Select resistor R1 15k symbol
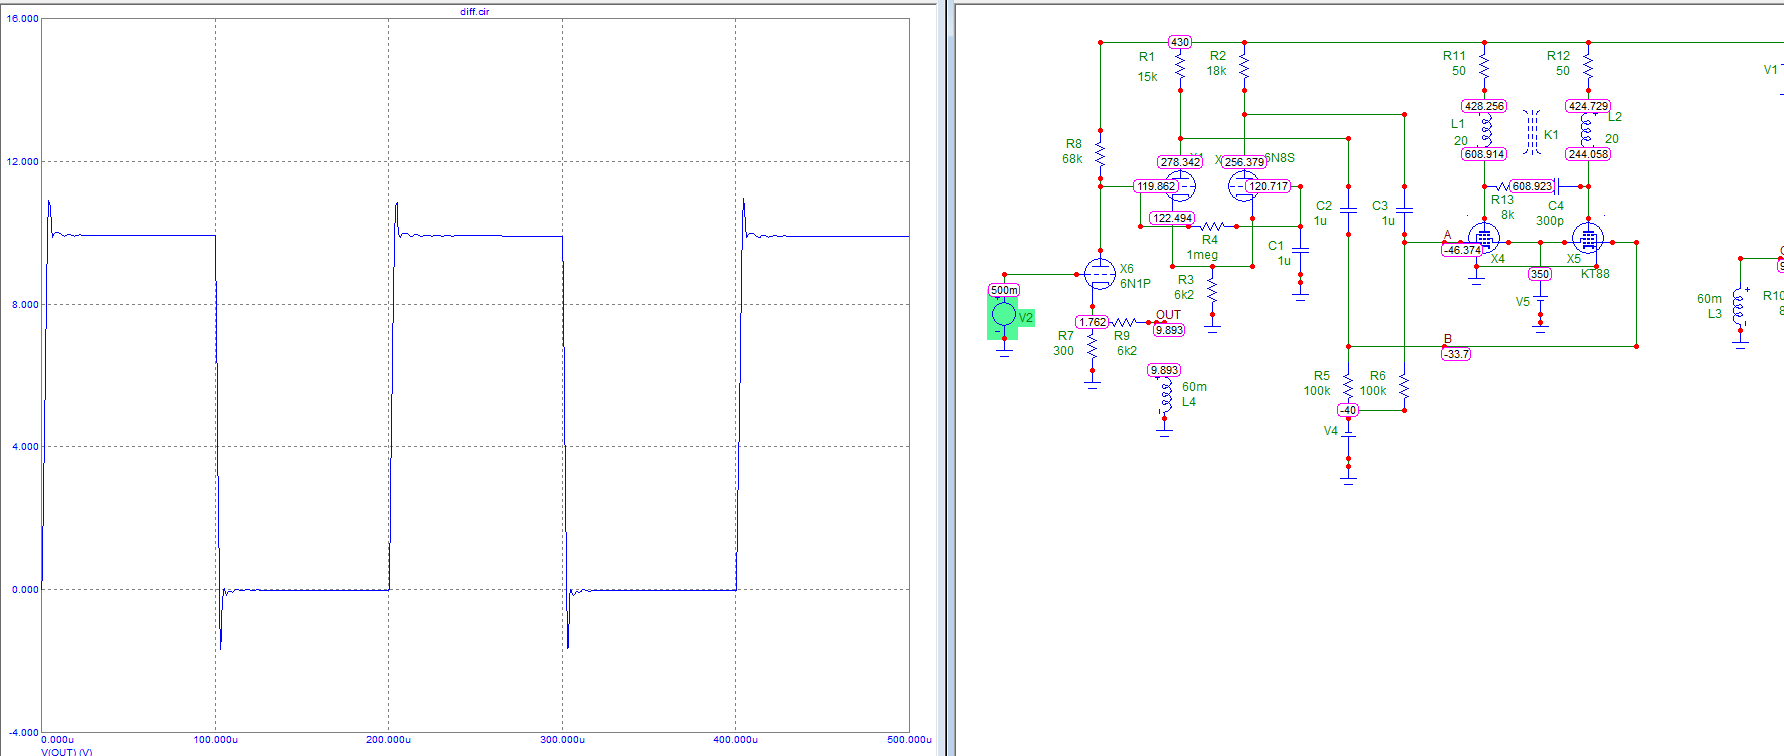The image size is (1784, 756). point(1180,68)
